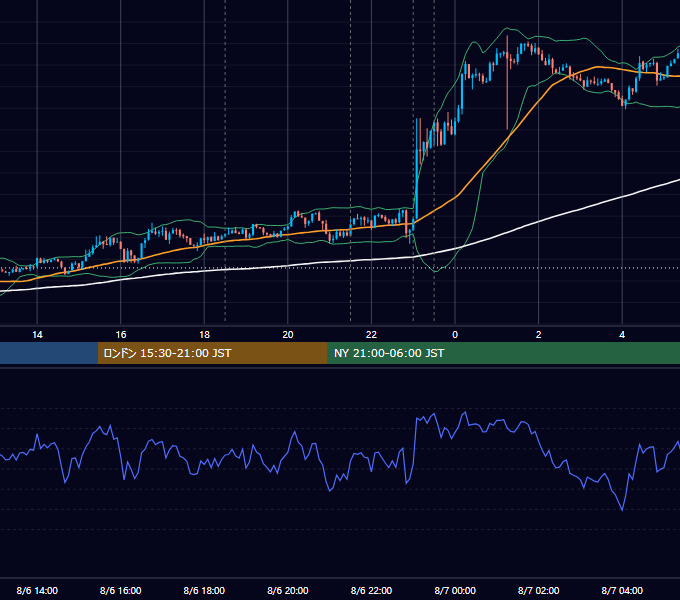Click the tall red wick candle after midnight
680x600 pixels.
pos(507,82)
